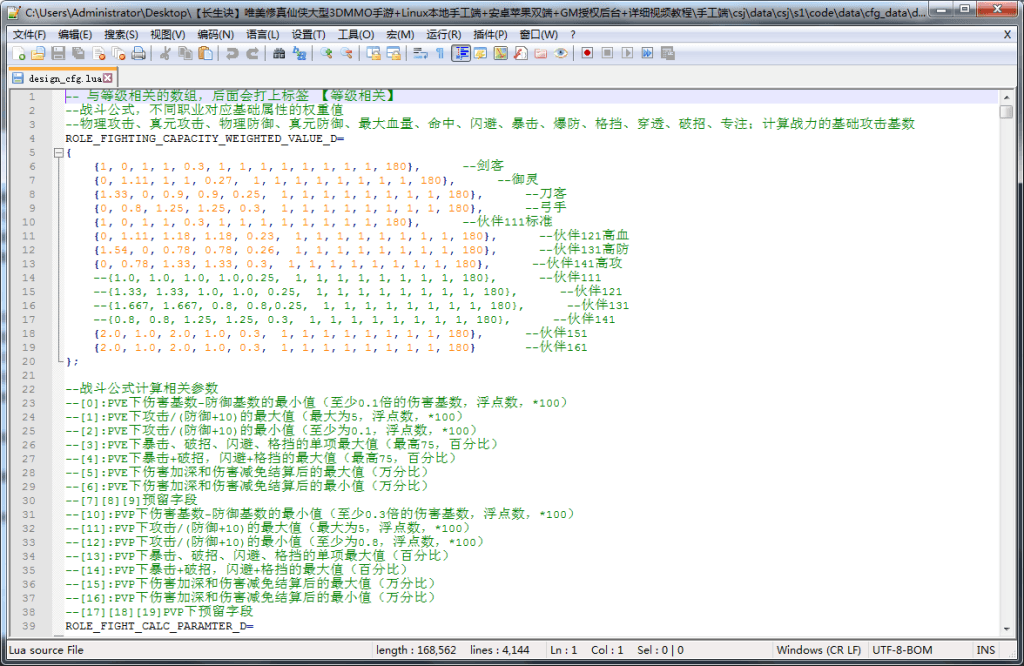Click the Cut scissors icon

[x=166, y=53]
